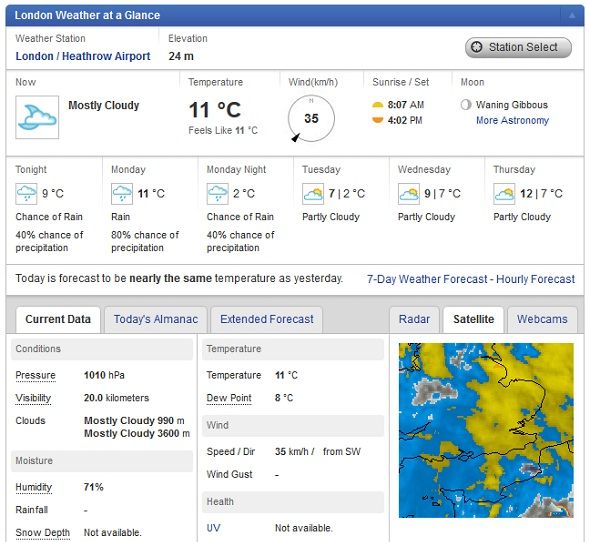Click the Thursday partly cloudy icon

[504, 193]
